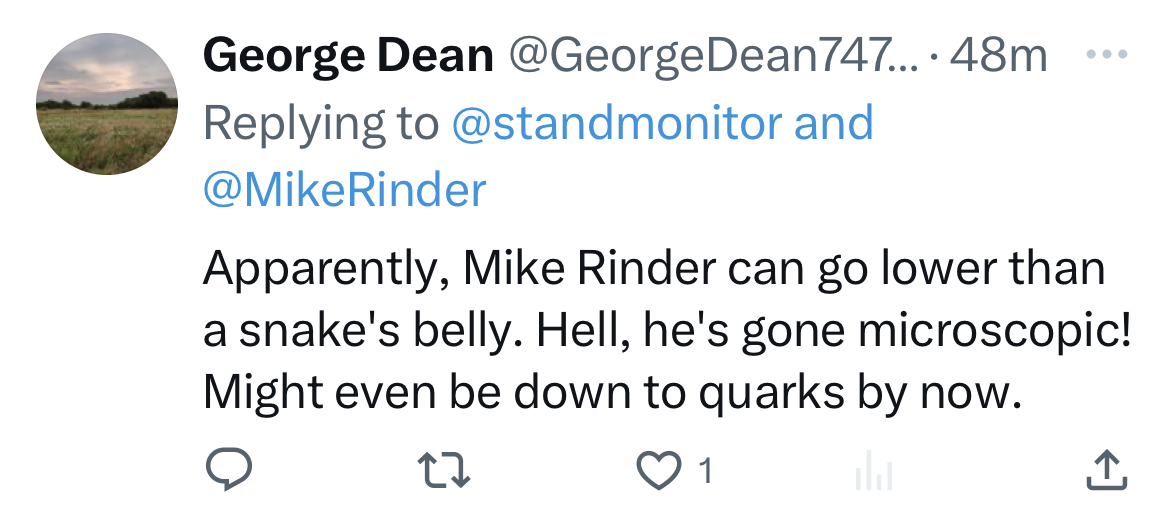The width and height of the screenshot is (1165, 528).
Task: Click the like count number 1
Action: 705,470
